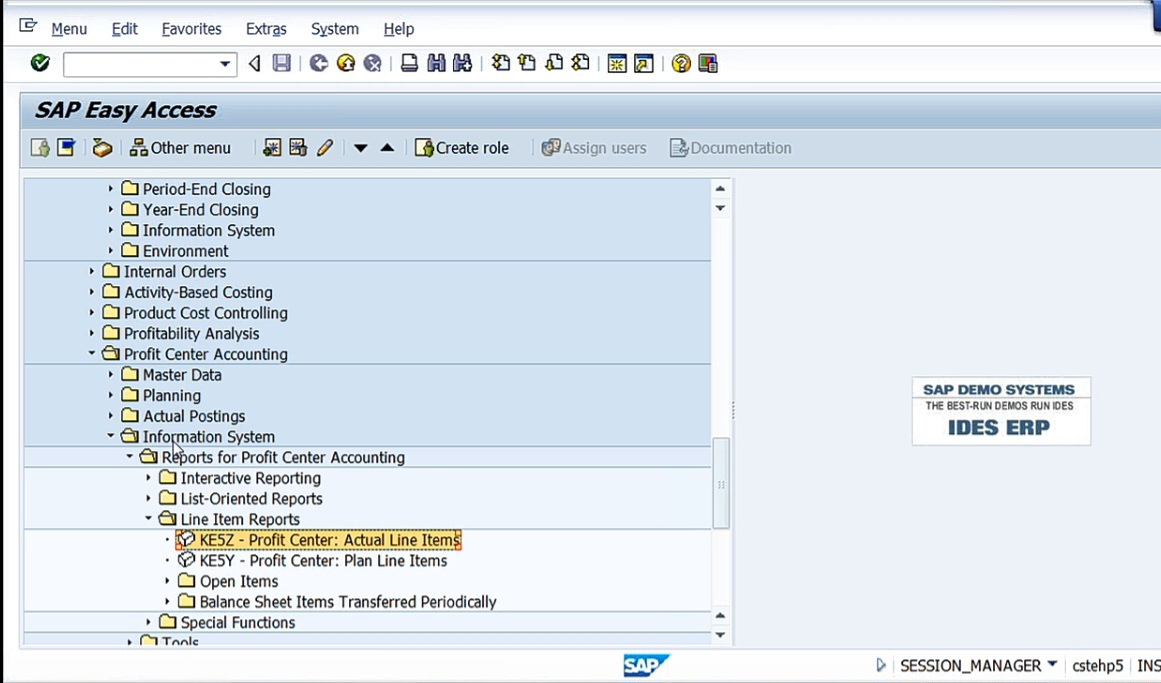Open the SESSION_MANAGER status dropdown

pos(1052,665)
